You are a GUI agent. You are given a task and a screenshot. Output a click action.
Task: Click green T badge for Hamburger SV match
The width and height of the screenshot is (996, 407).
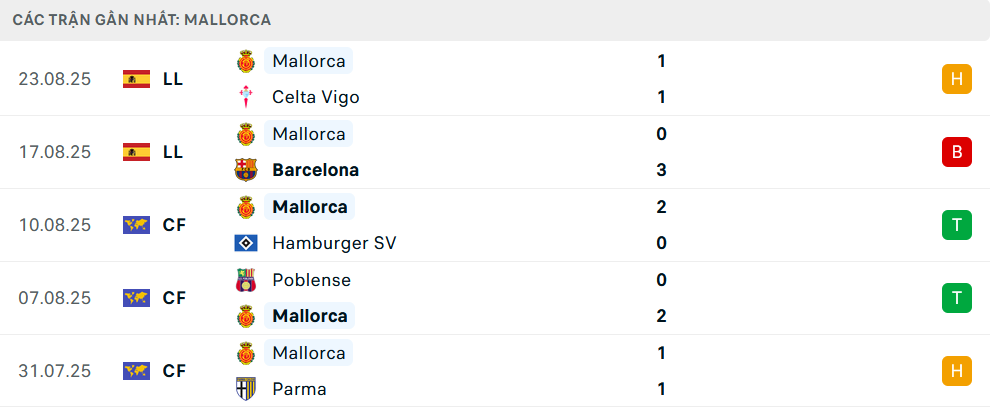coord(957,225)
